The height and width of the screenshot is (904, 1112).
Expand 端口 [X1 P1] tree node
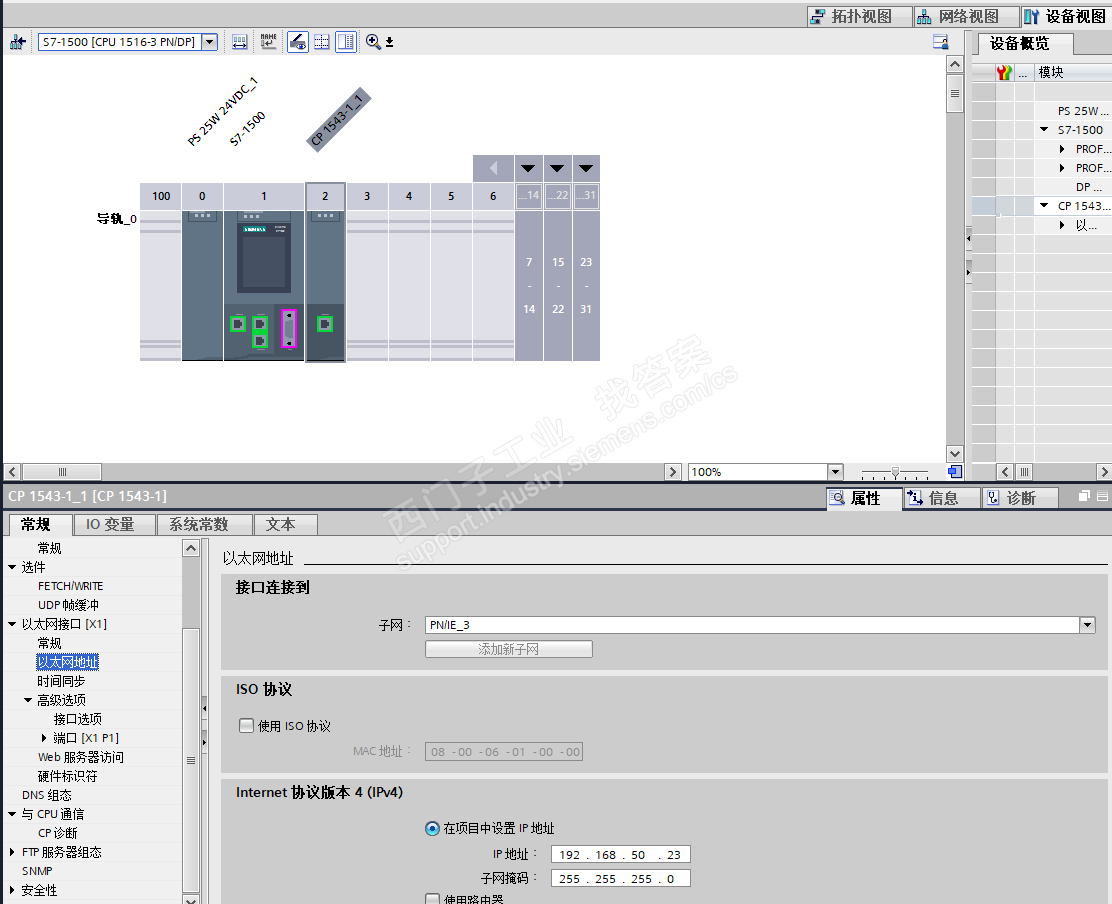click(44, 738)
